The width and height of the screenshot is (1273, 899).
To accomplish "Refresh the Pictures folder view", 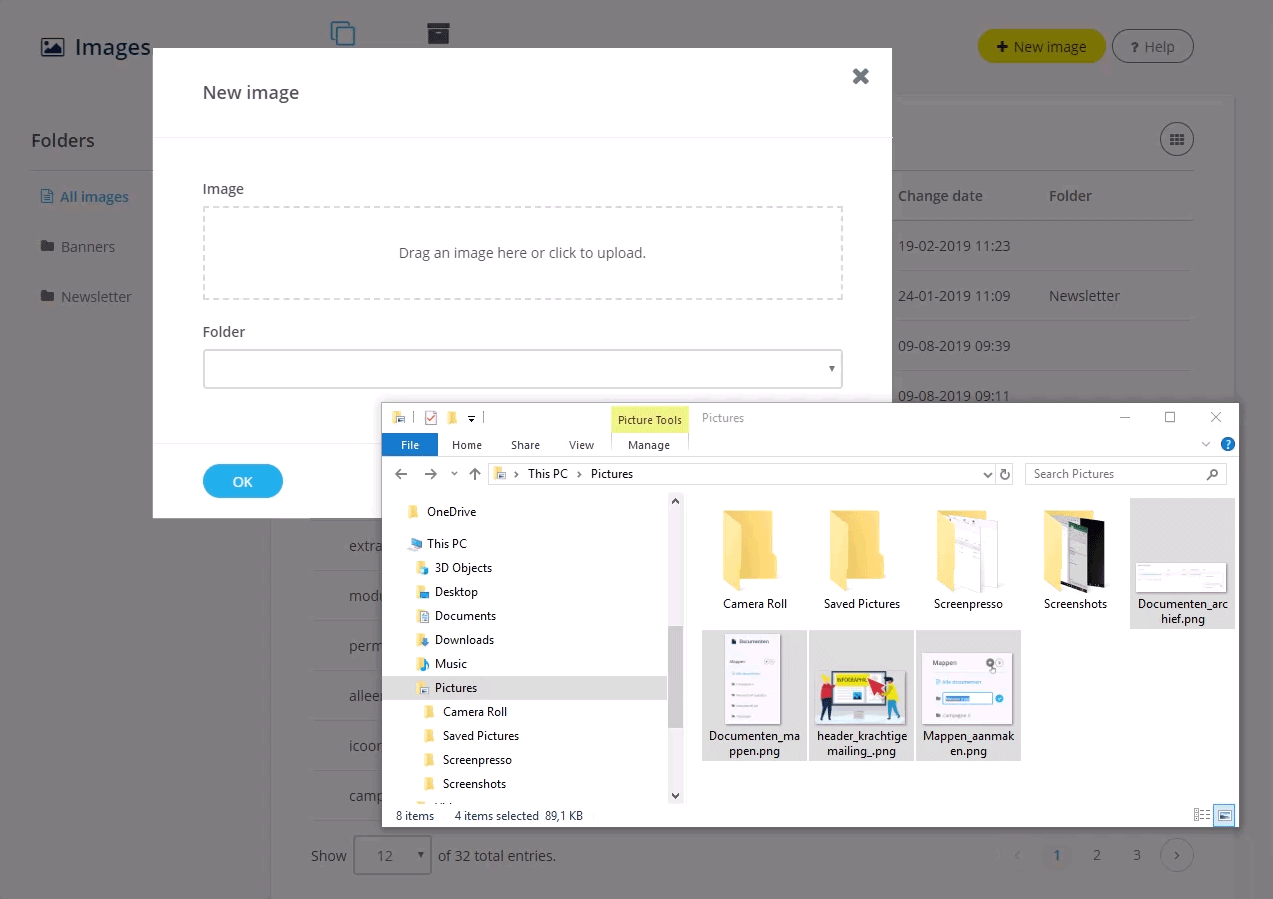I will (x=1005, y=474).
